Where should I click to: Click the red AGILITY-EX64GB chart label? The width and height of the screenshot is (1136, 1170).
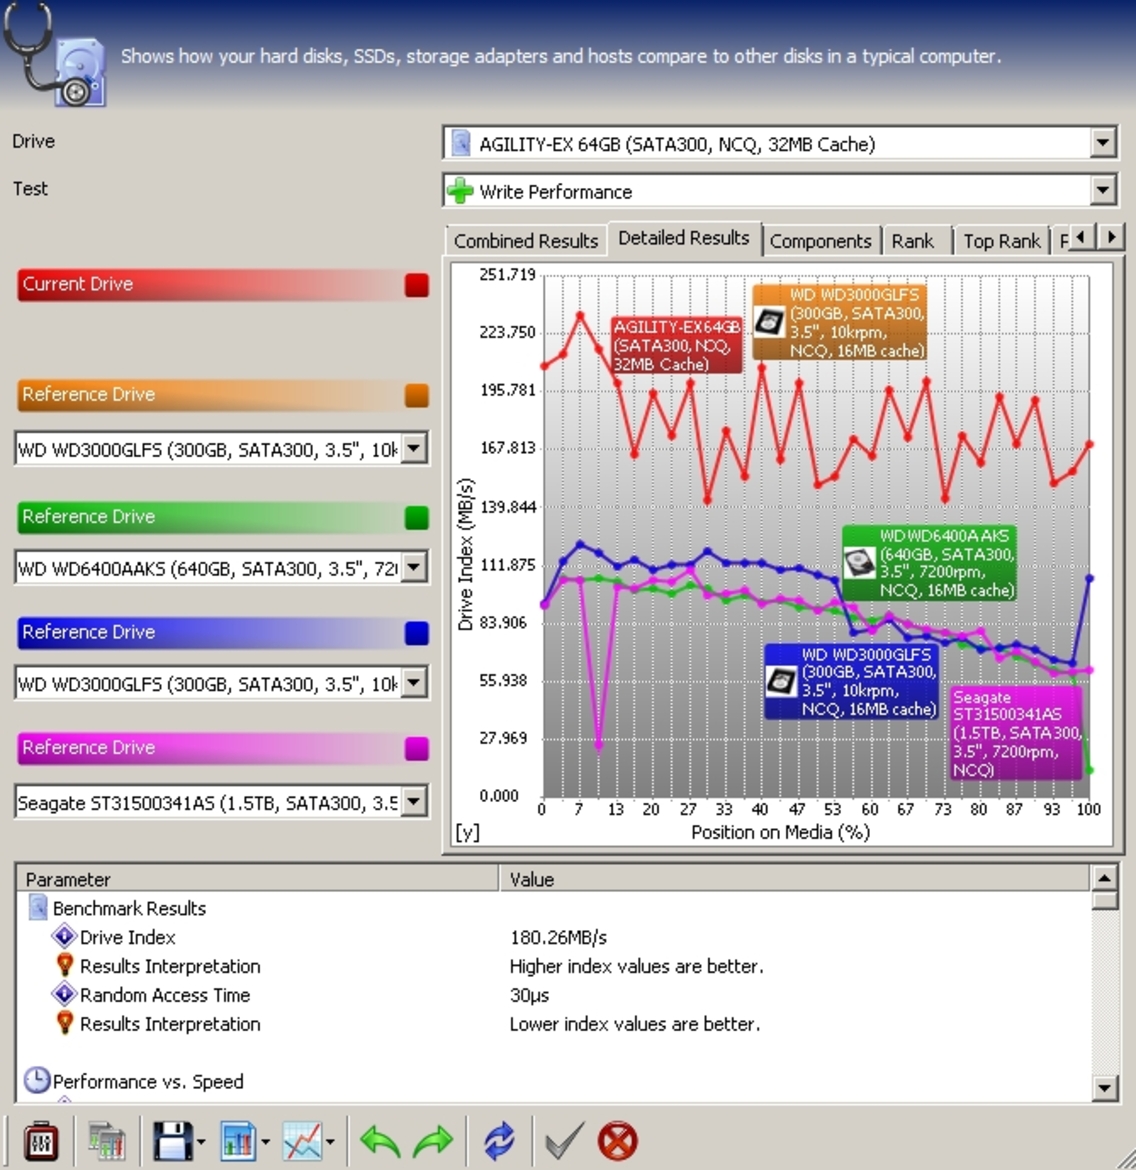pos(676,345)
